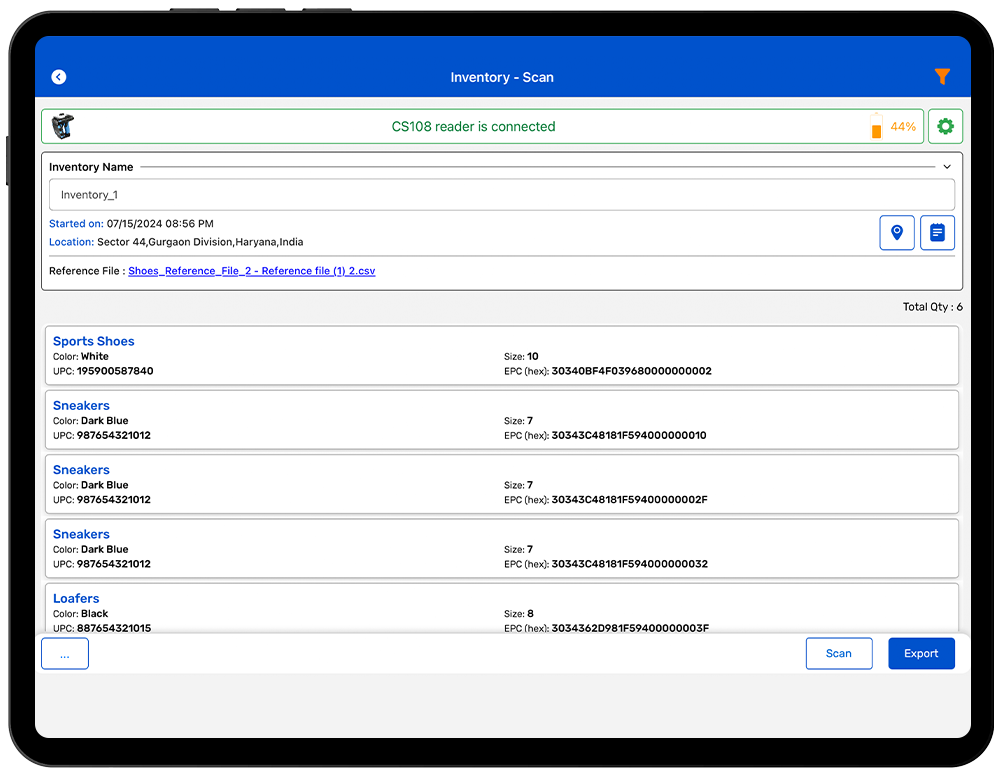Screen dimensions: 1000x774
Task: Open the more options ellipsis button
Action: [x=65, y=654]
